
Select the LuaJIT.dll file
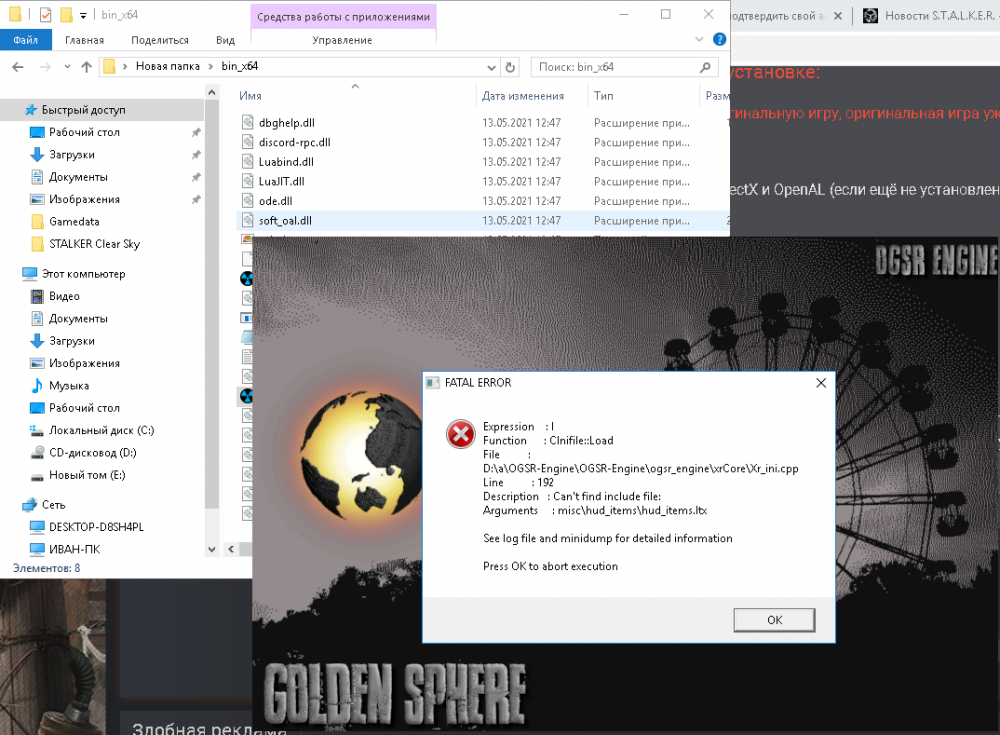pos(281,182)
